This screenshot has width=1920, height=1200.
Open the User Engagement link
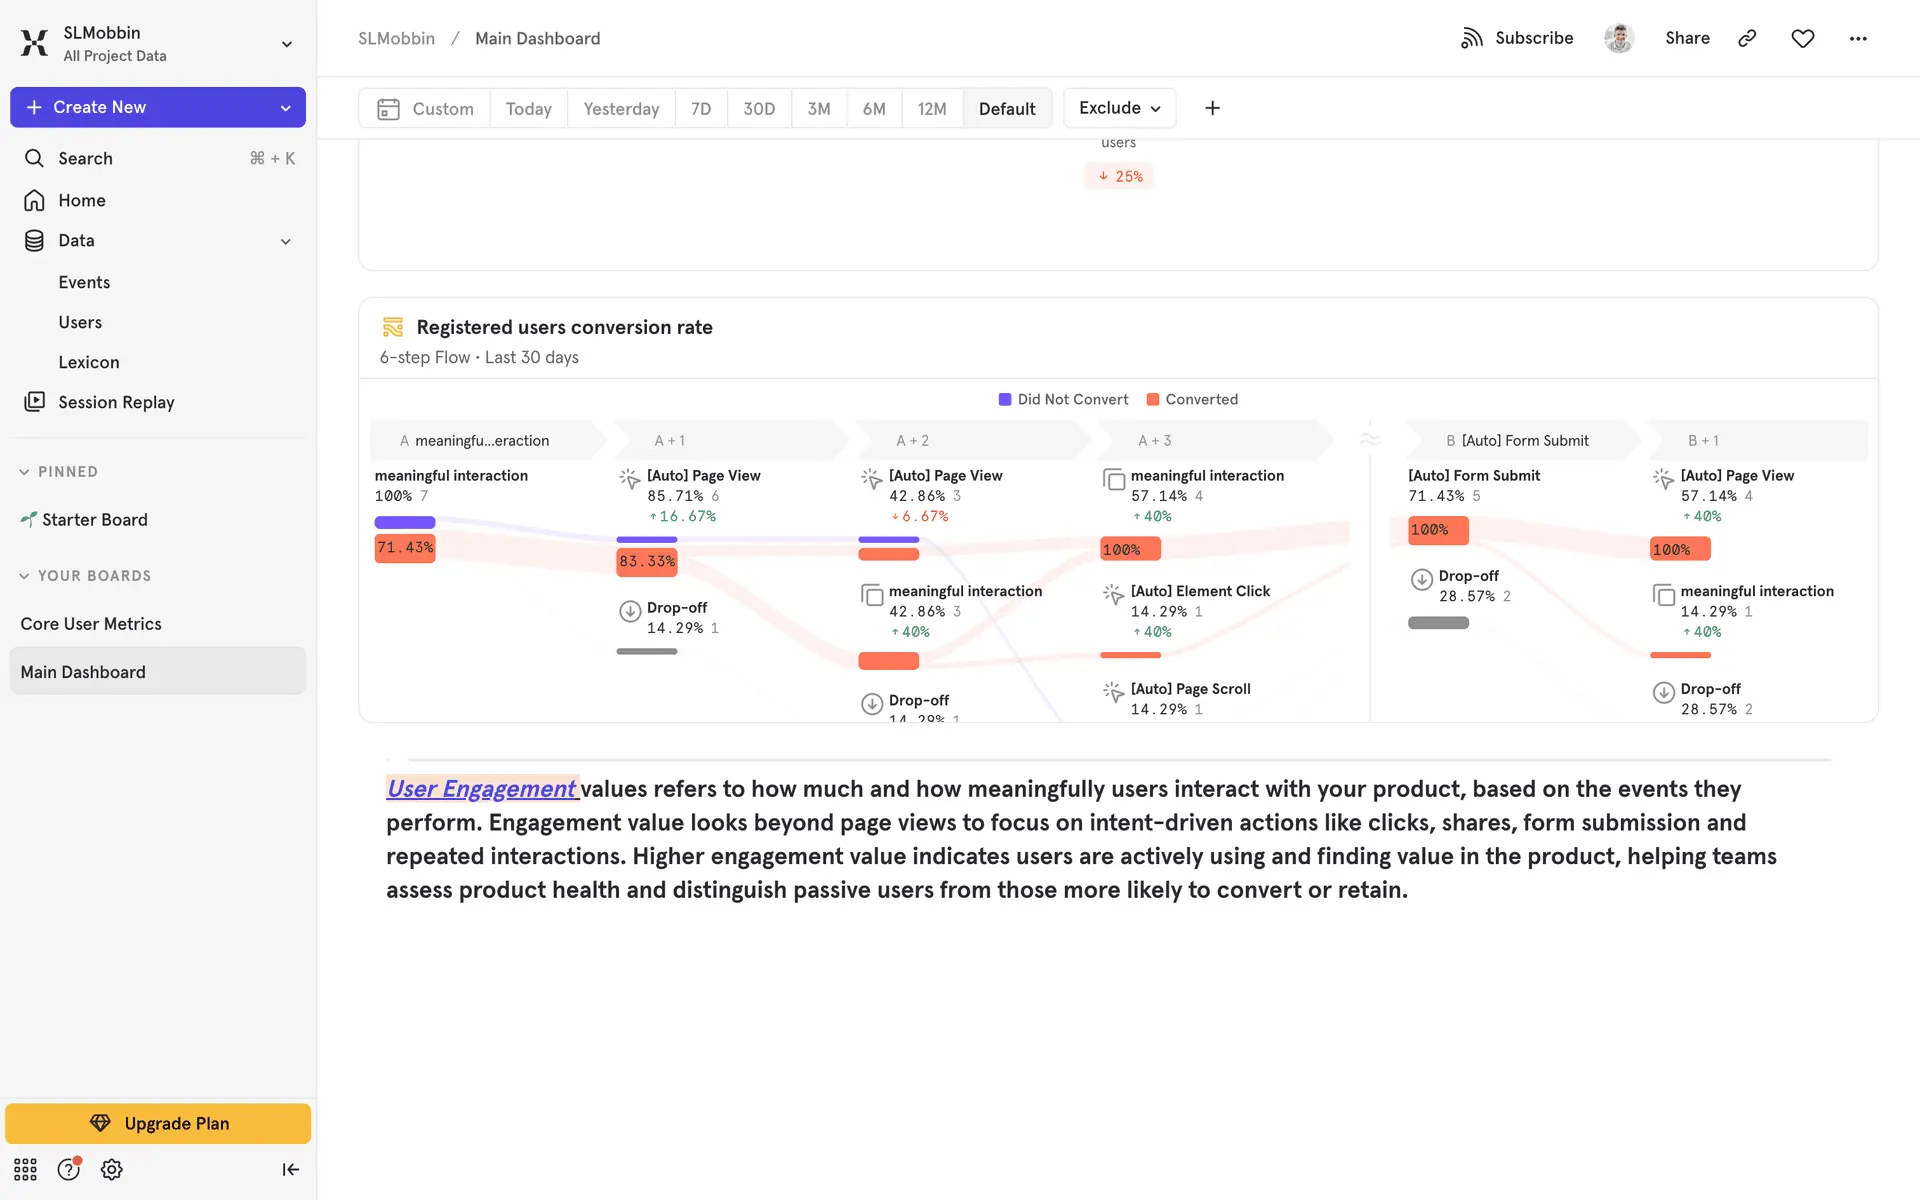click(x=481, y=789)
